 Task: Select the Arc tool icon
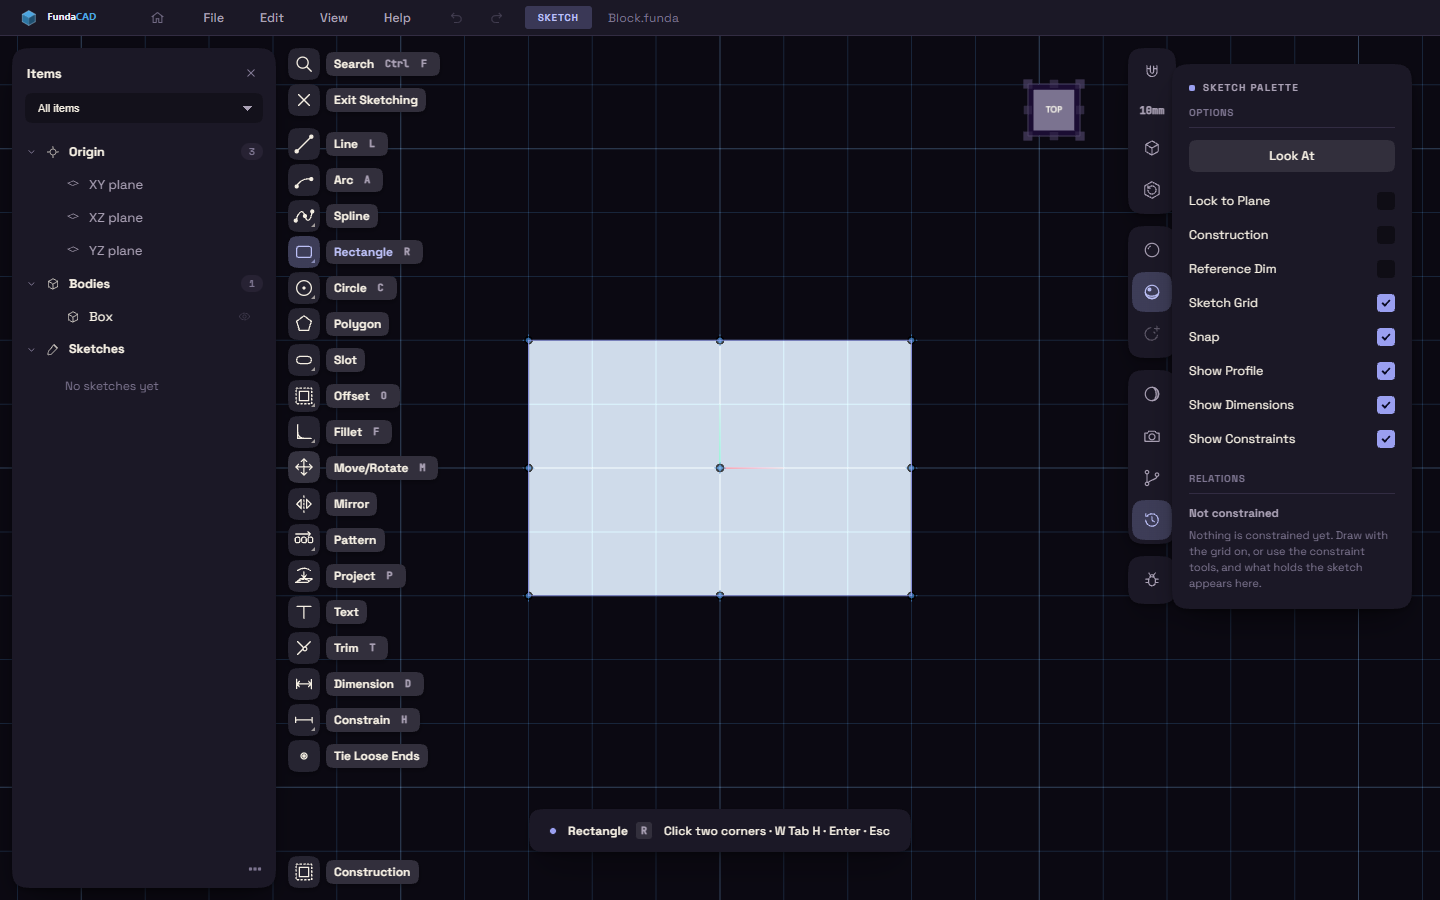[x=304, y=180]
